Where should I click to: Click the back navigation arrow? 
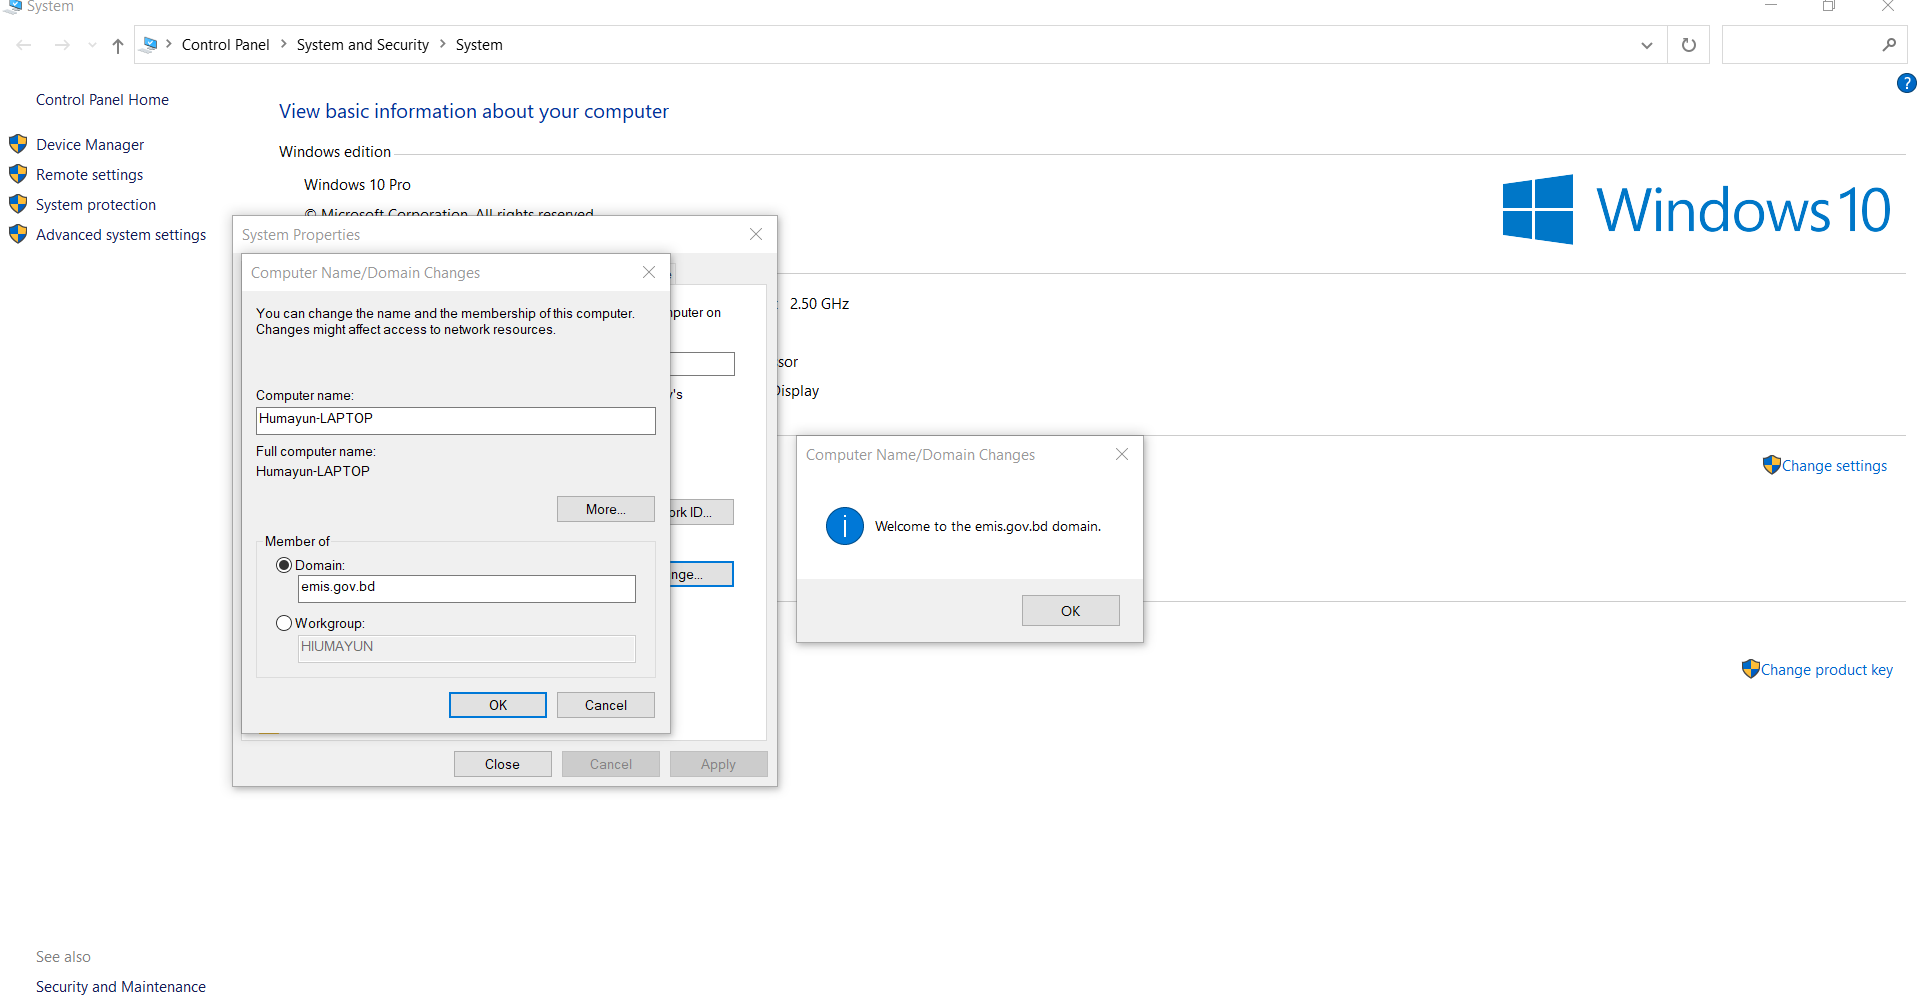pos(24,45)
